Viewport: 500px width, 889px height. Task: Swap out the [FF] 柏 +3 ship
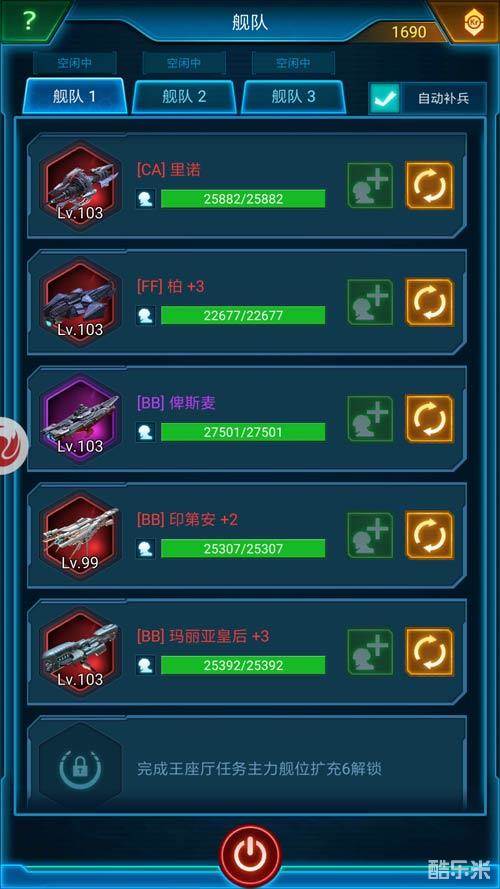[430, 302]
